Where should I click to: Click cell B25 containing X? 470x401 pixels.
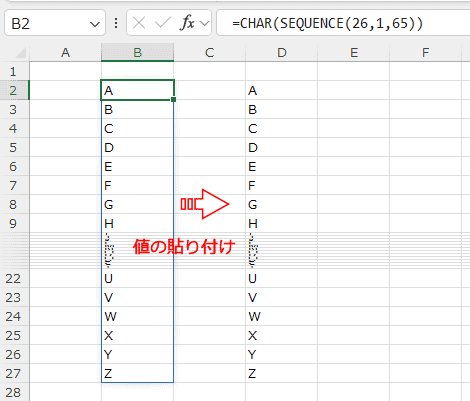click(137, 335)
